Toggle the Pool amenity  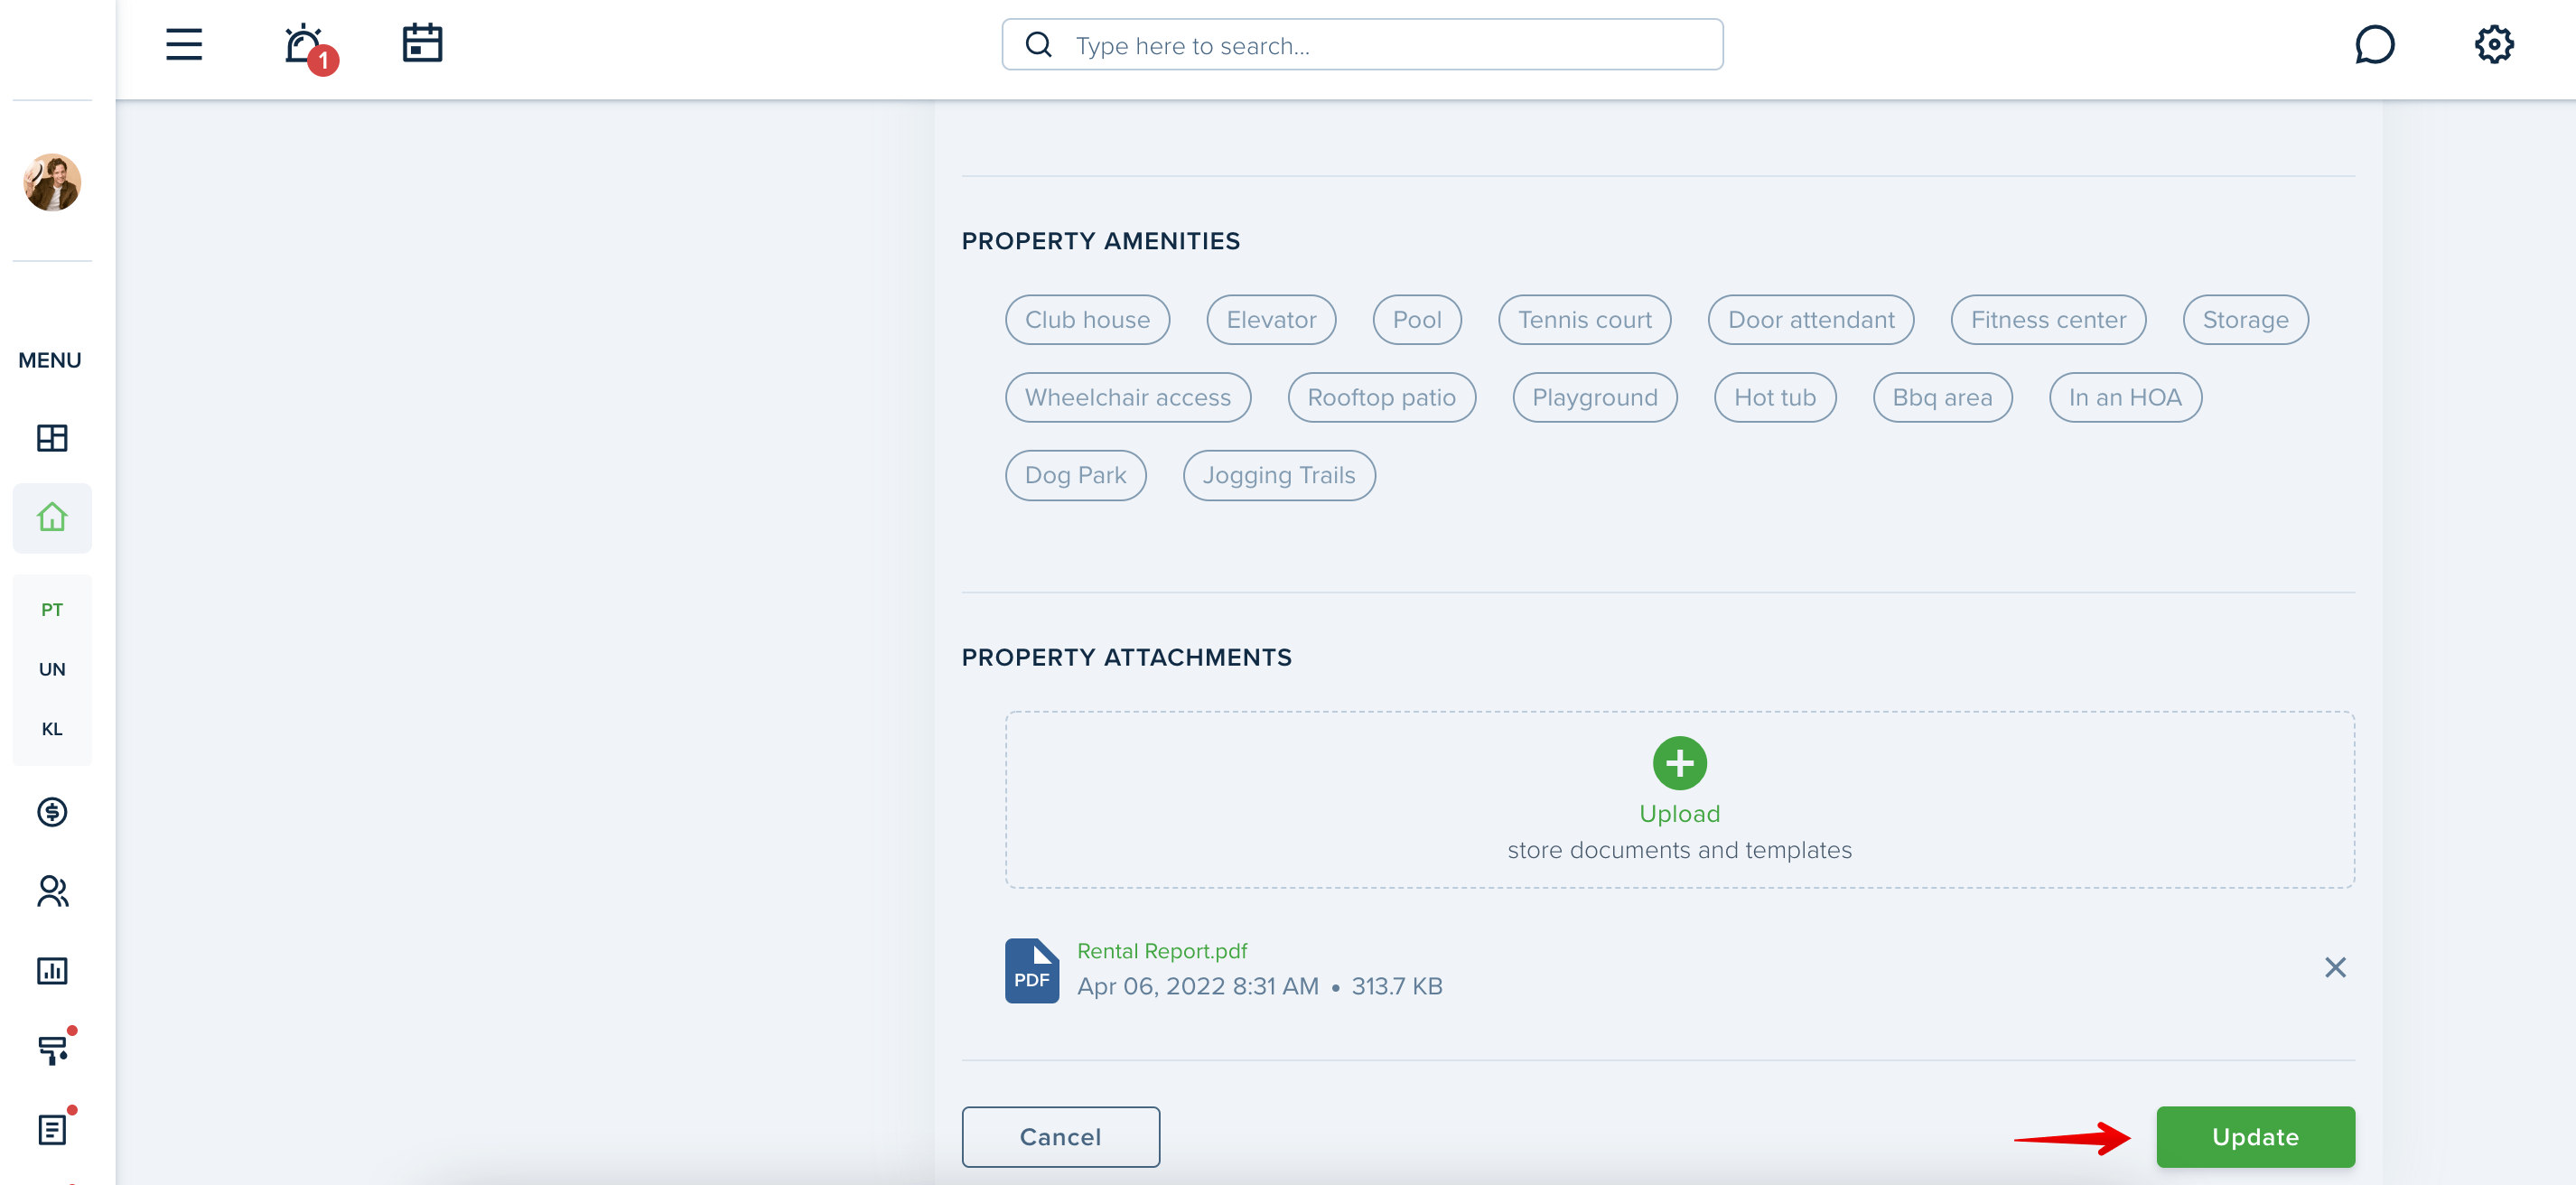tap(1417, 320)
